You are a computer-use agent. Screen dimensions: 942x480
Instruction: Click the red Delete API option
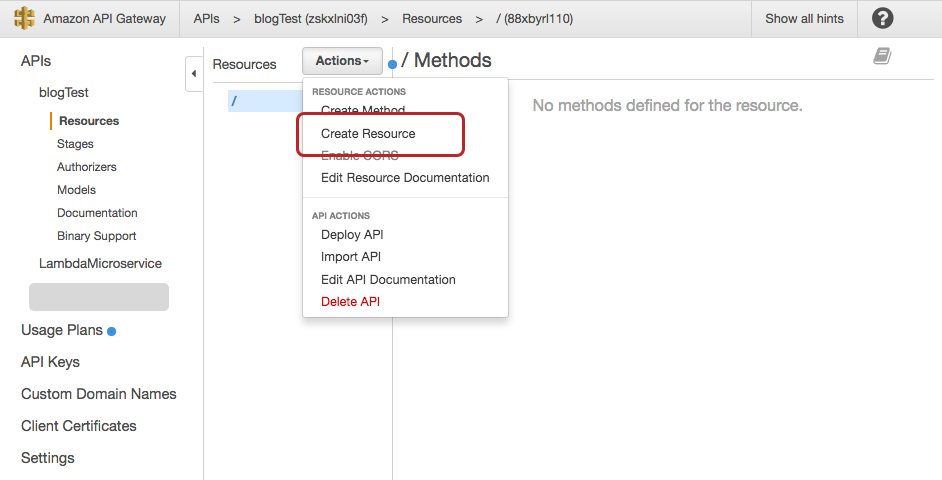click(x=350, y=302)
